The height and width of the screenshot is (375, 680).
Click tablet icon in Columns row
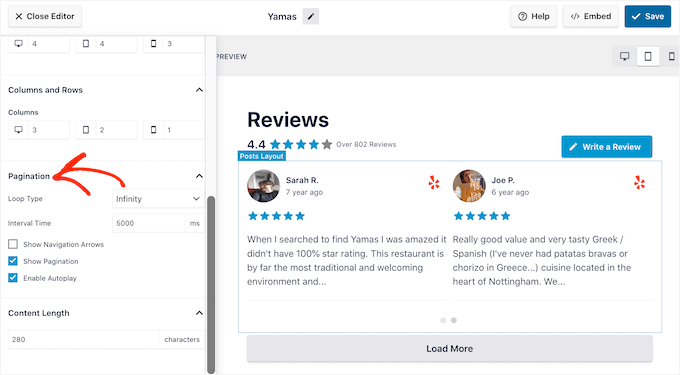pyautogui.click(x=86, y=130)
